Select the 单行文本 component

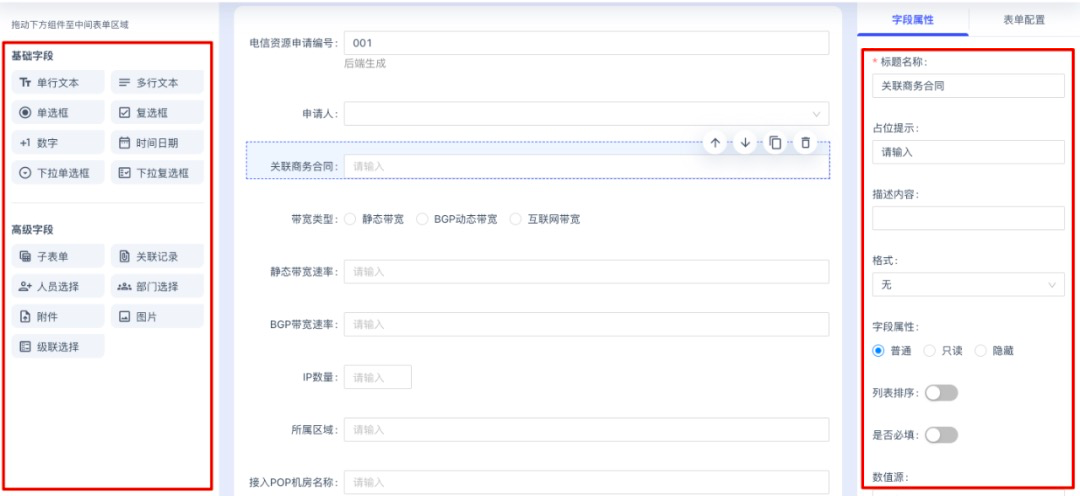click(58, 82)
